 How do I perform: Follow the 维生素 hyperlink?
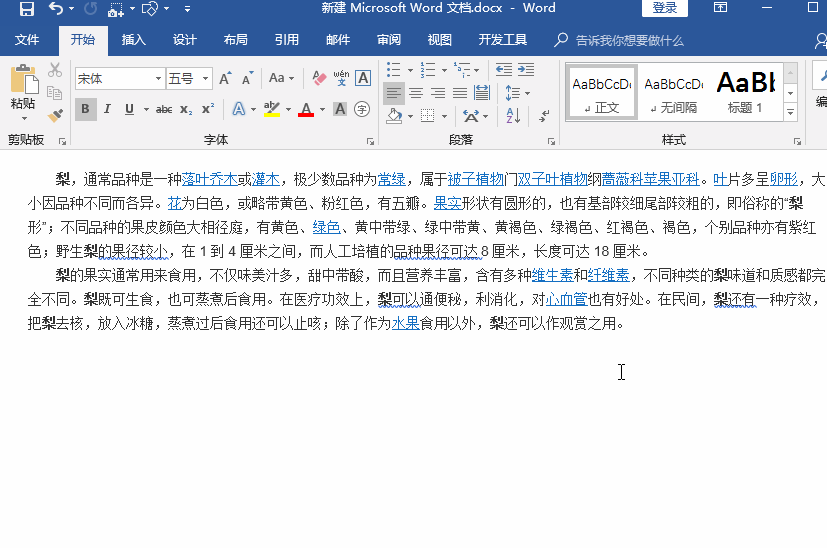[552, 275]
